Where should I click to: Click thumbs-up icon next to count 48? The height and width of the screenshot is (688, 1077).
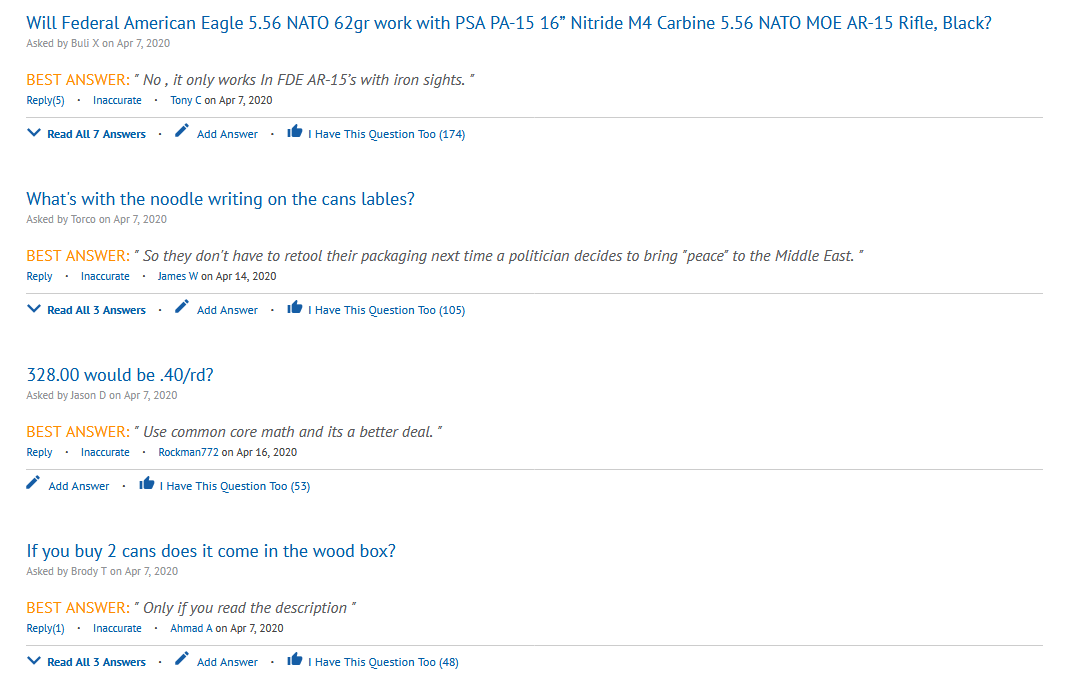pyautogui.click(x=295, y=659)
